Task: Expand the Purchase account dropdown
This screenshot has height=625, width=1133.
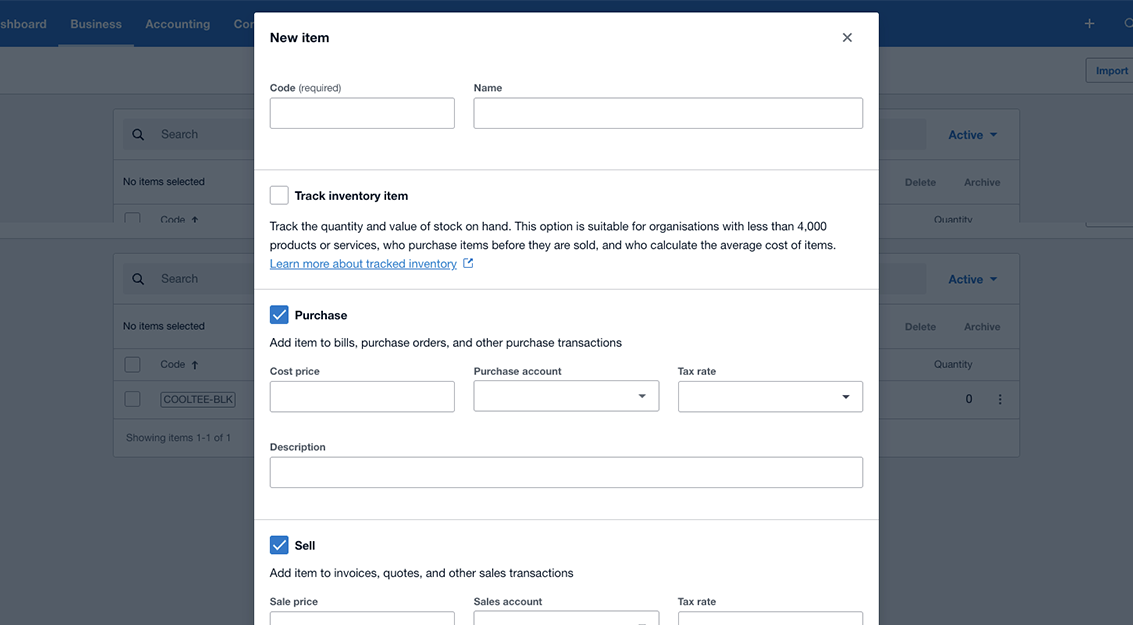Action: point(566,397)
